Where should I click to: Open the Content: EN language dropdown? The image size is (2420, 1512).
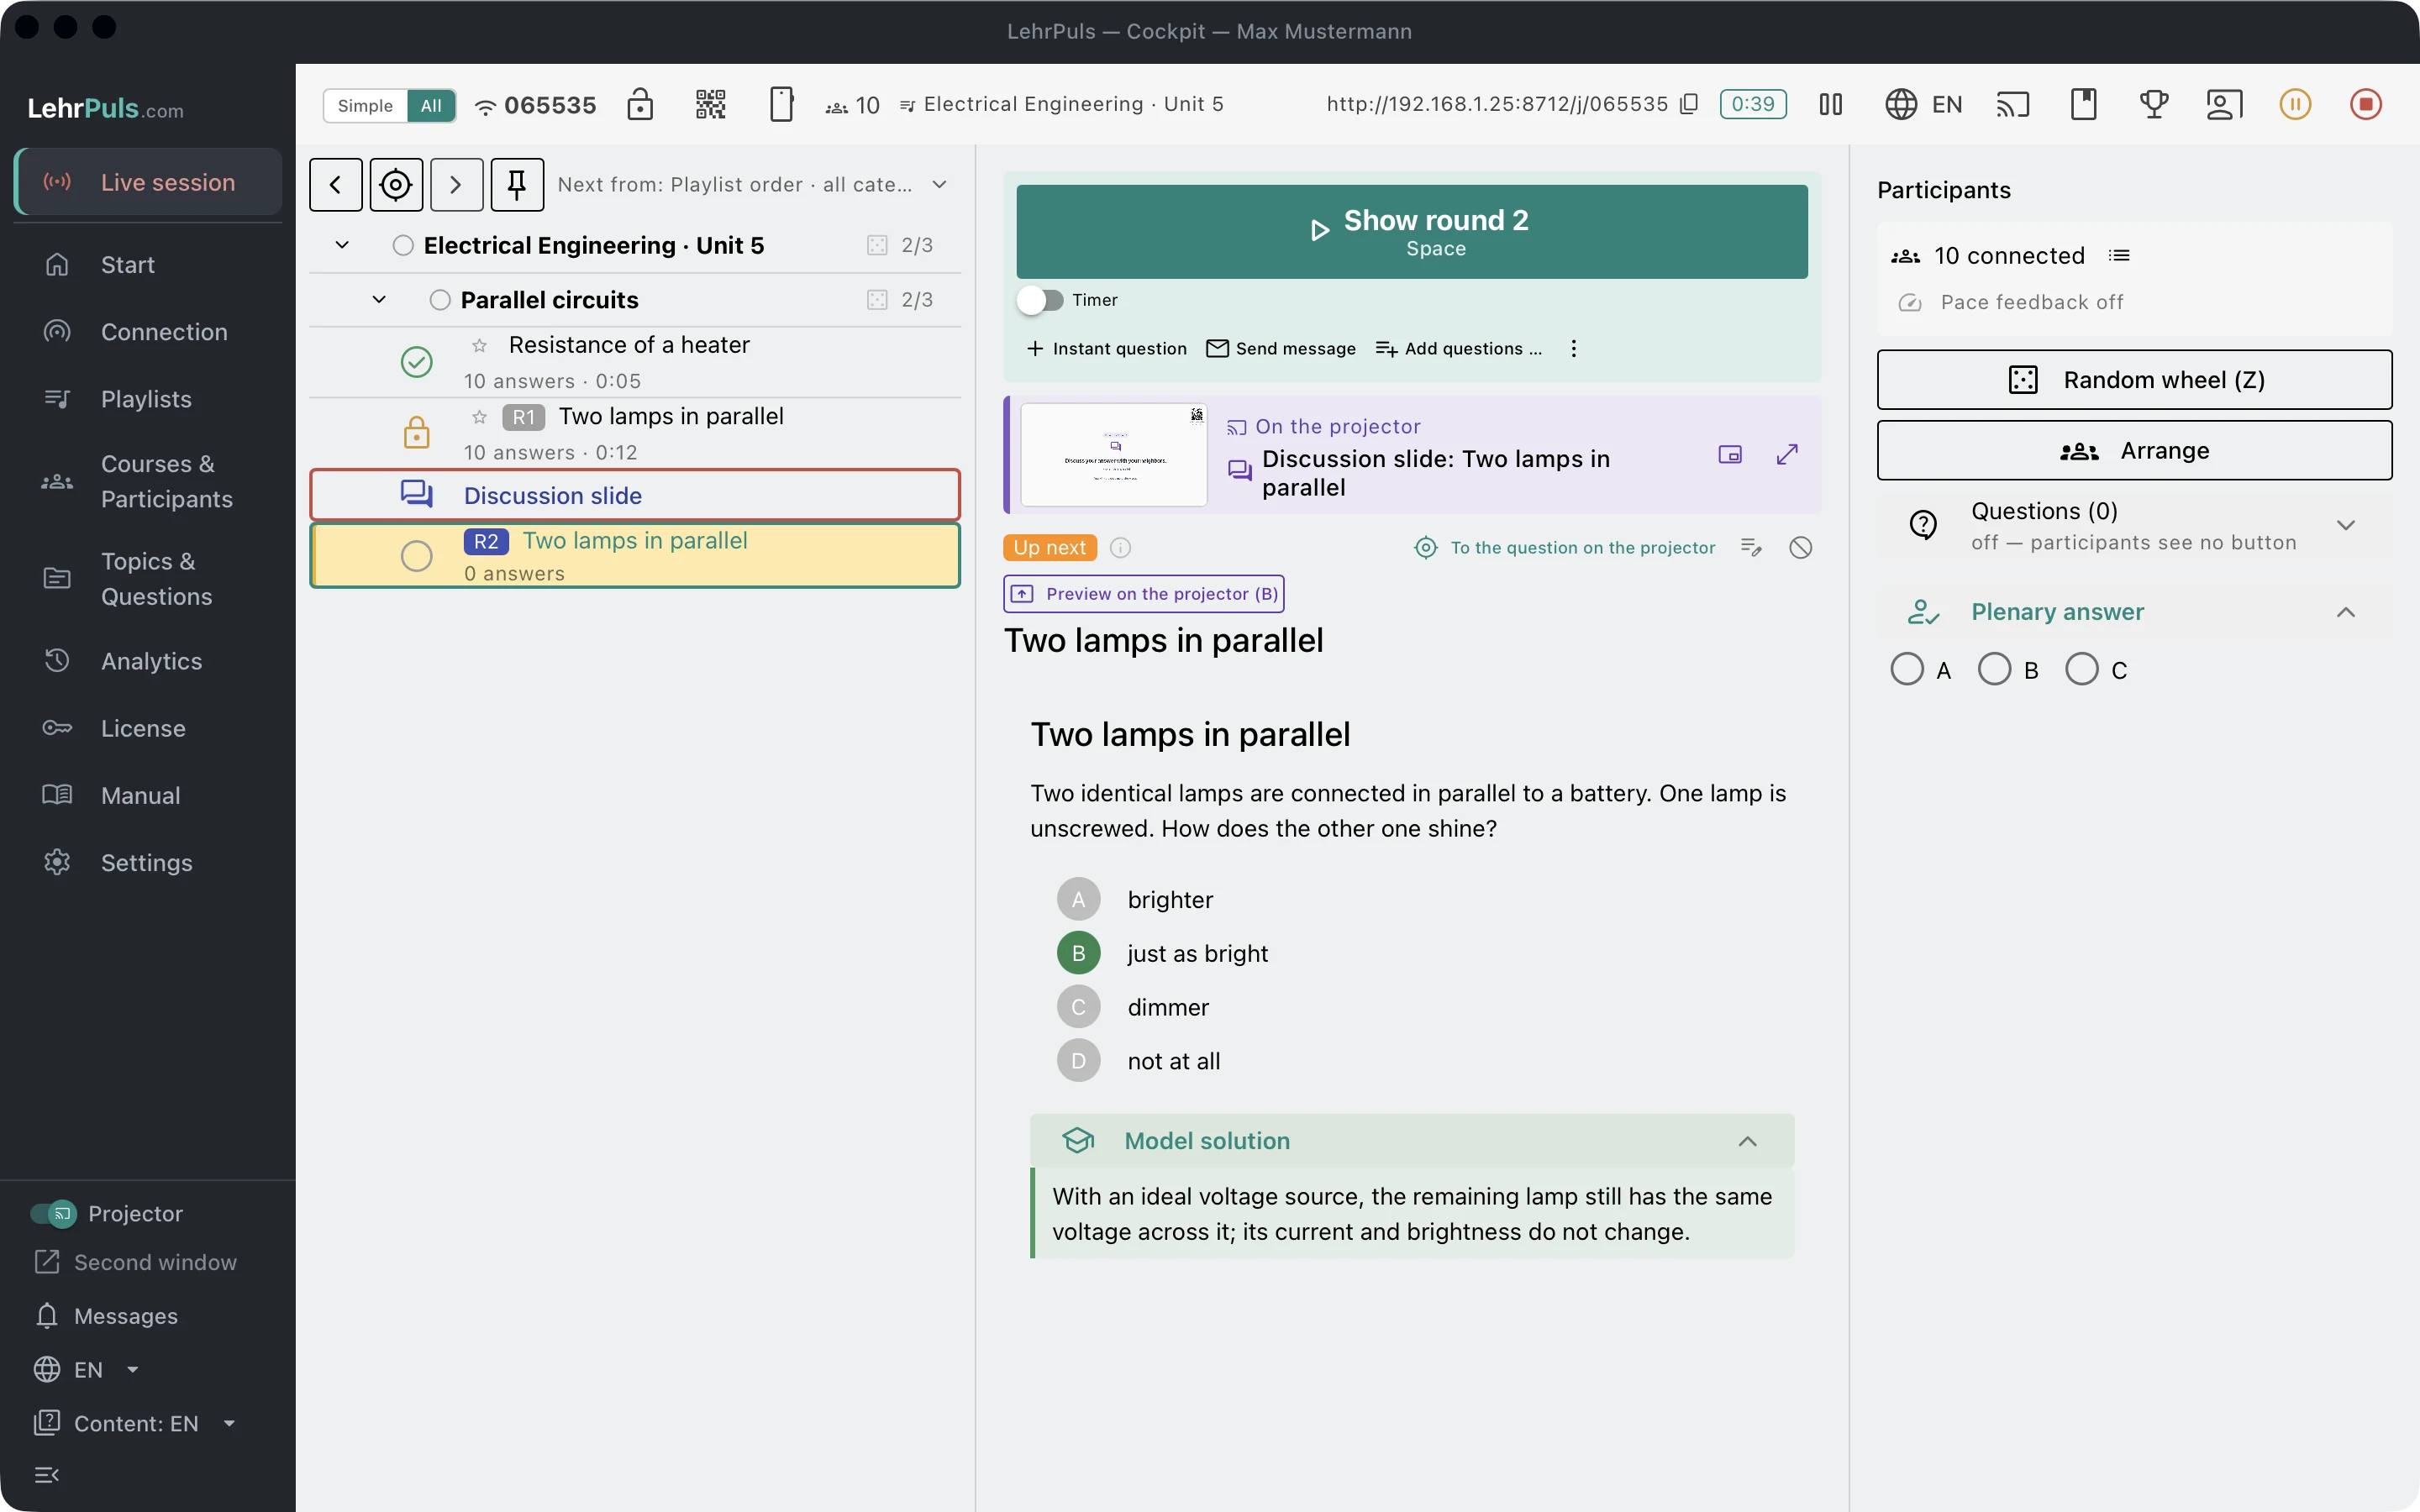coord(137,1423)
